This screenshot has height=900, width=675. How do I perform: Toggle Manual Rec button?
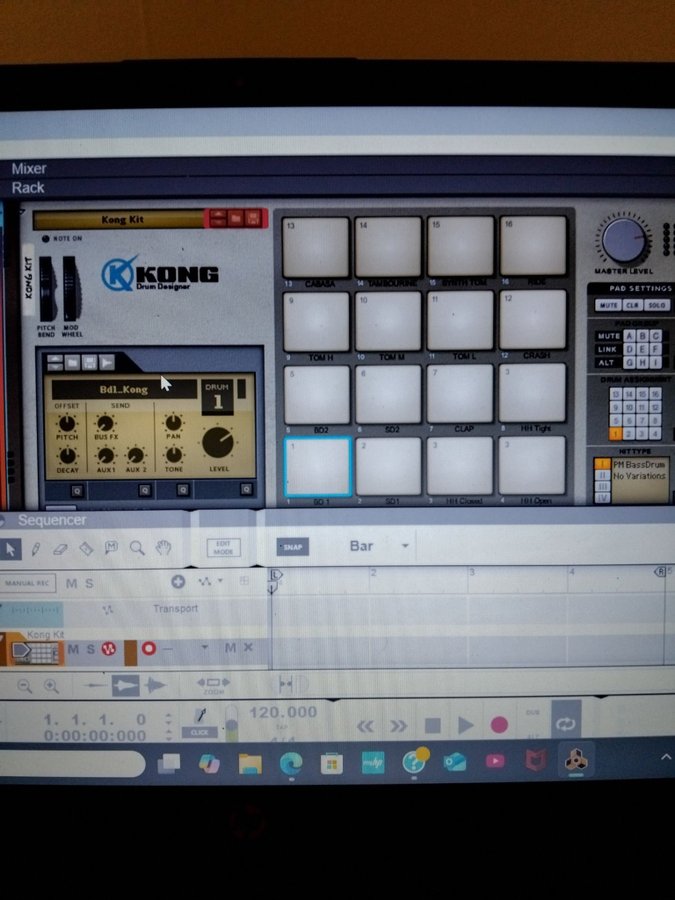28,583
